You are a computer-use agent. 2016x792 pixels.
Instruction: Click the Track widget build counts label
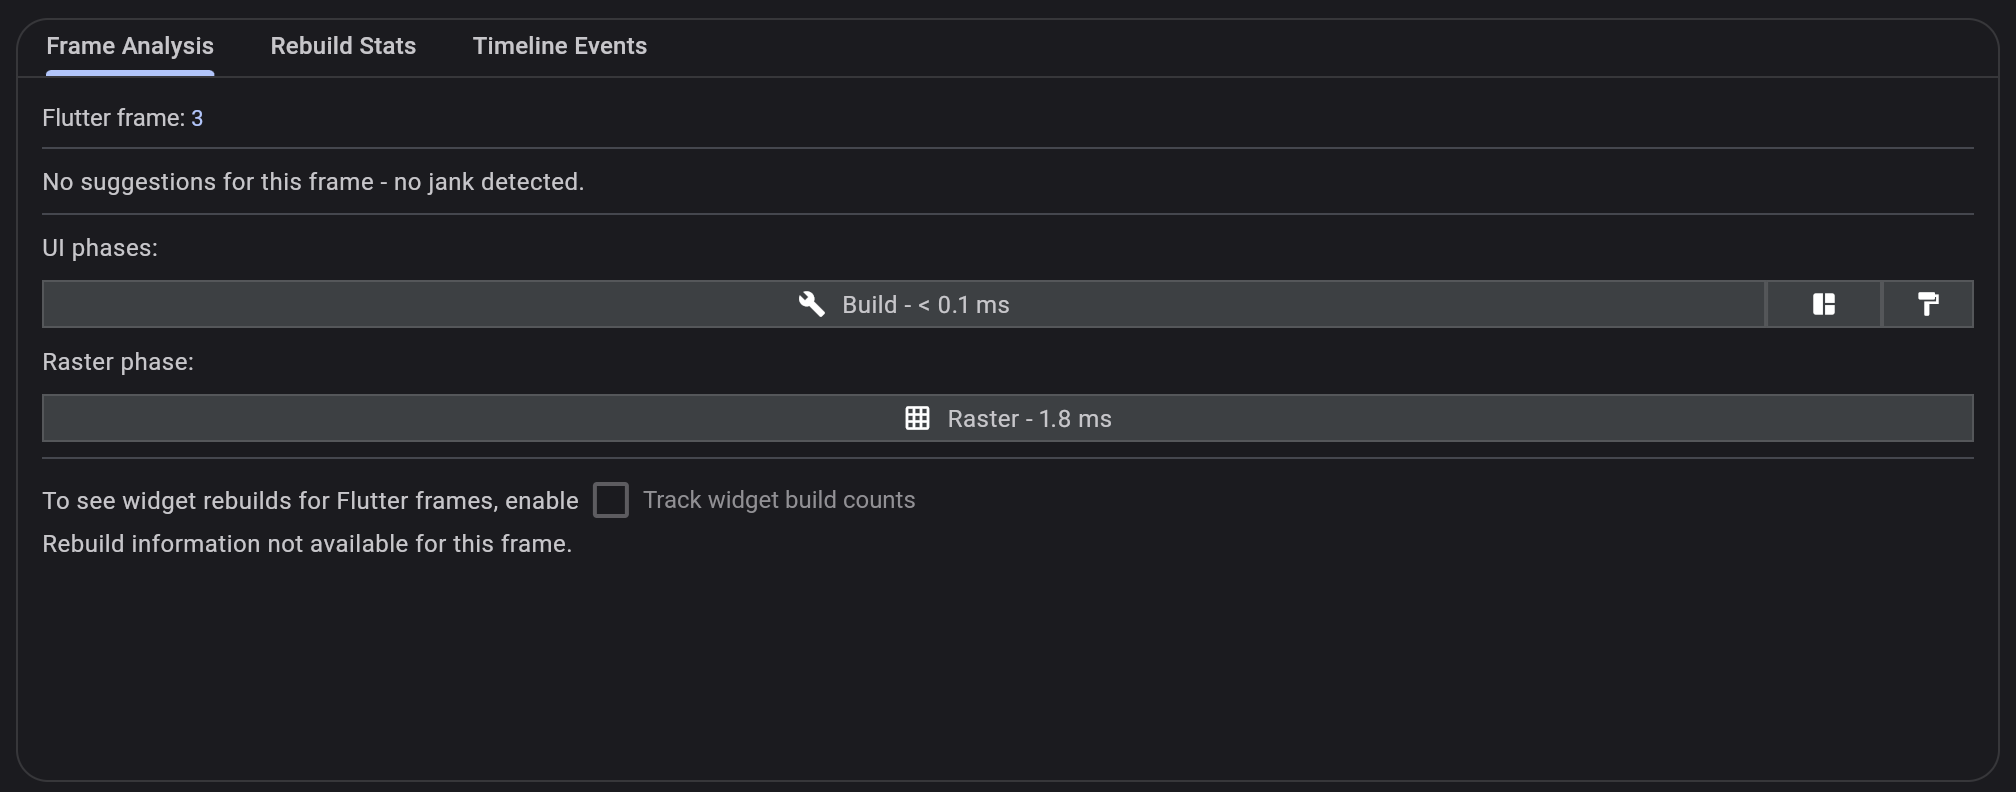coord(779,499)
